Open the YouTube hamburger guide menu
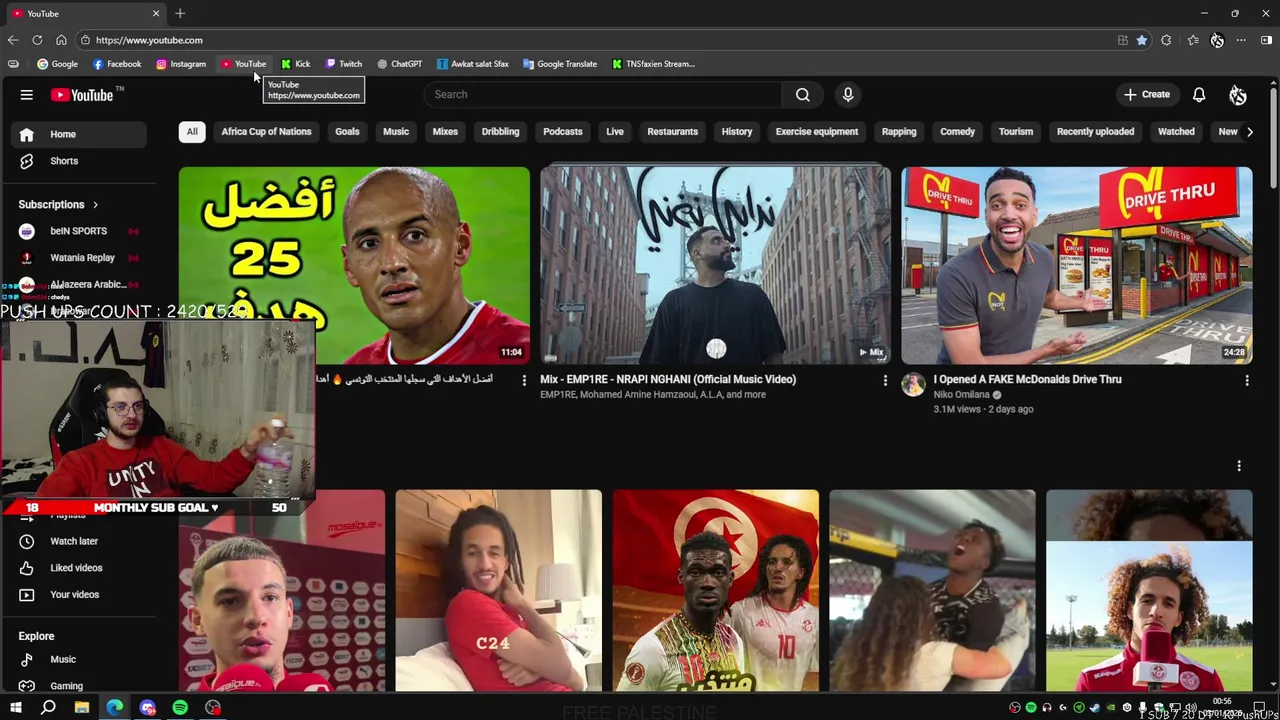 click(x=27, y=95)
